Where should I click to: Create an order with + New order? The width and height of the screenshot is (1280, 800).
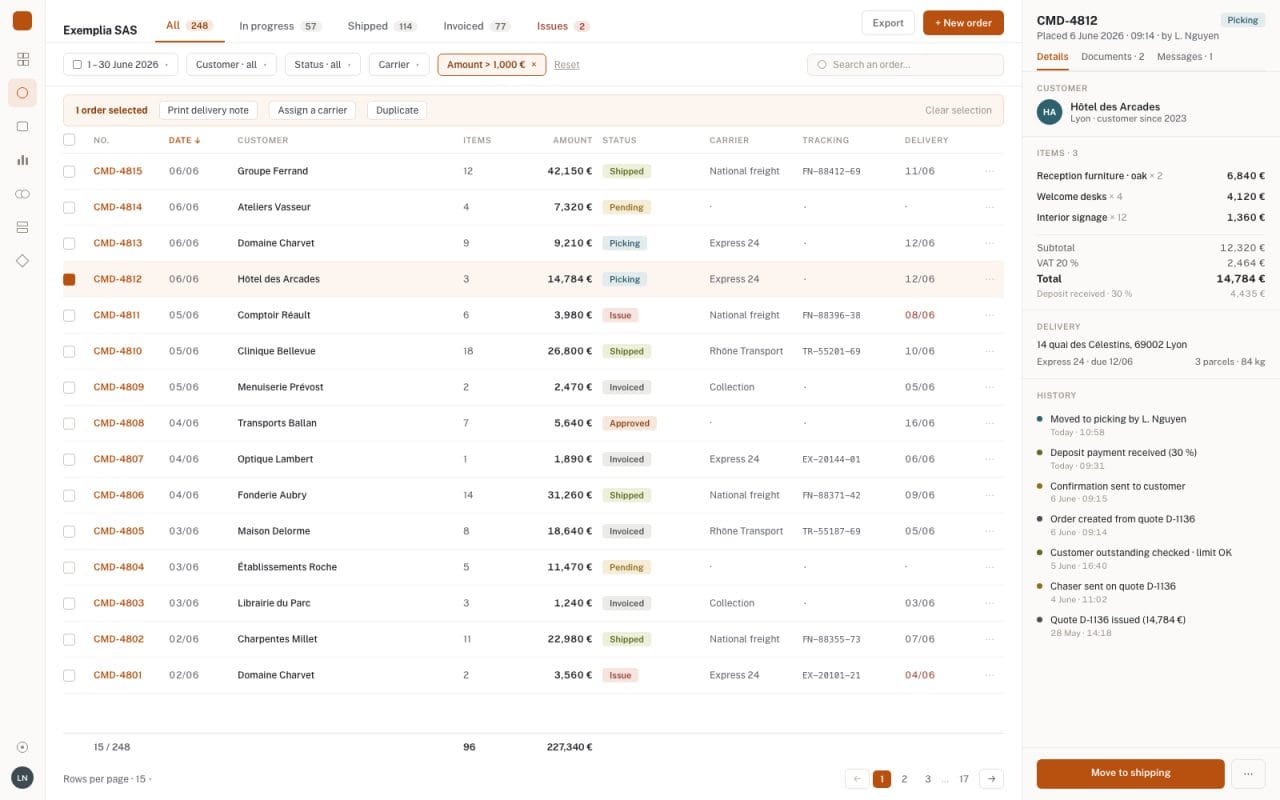[963, 23]
